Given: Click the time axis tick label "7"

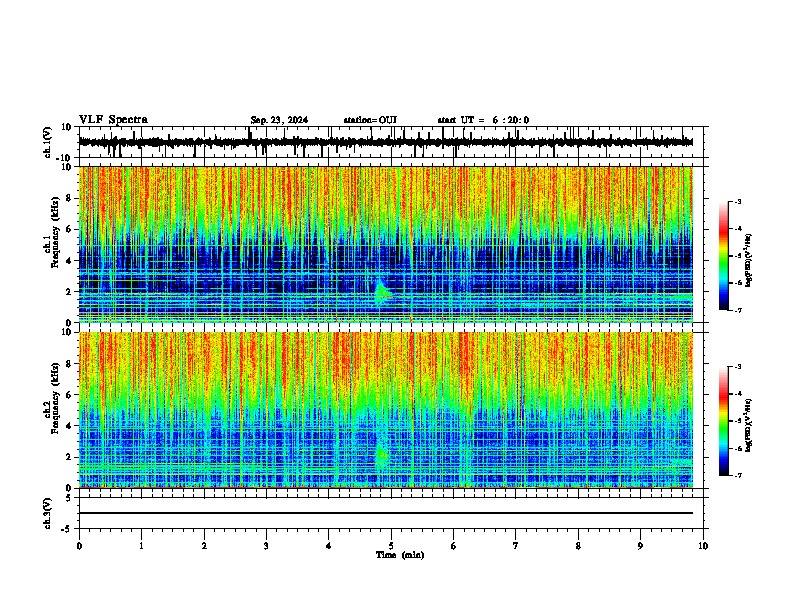Looking at the screenshot, I should (516, 546).
